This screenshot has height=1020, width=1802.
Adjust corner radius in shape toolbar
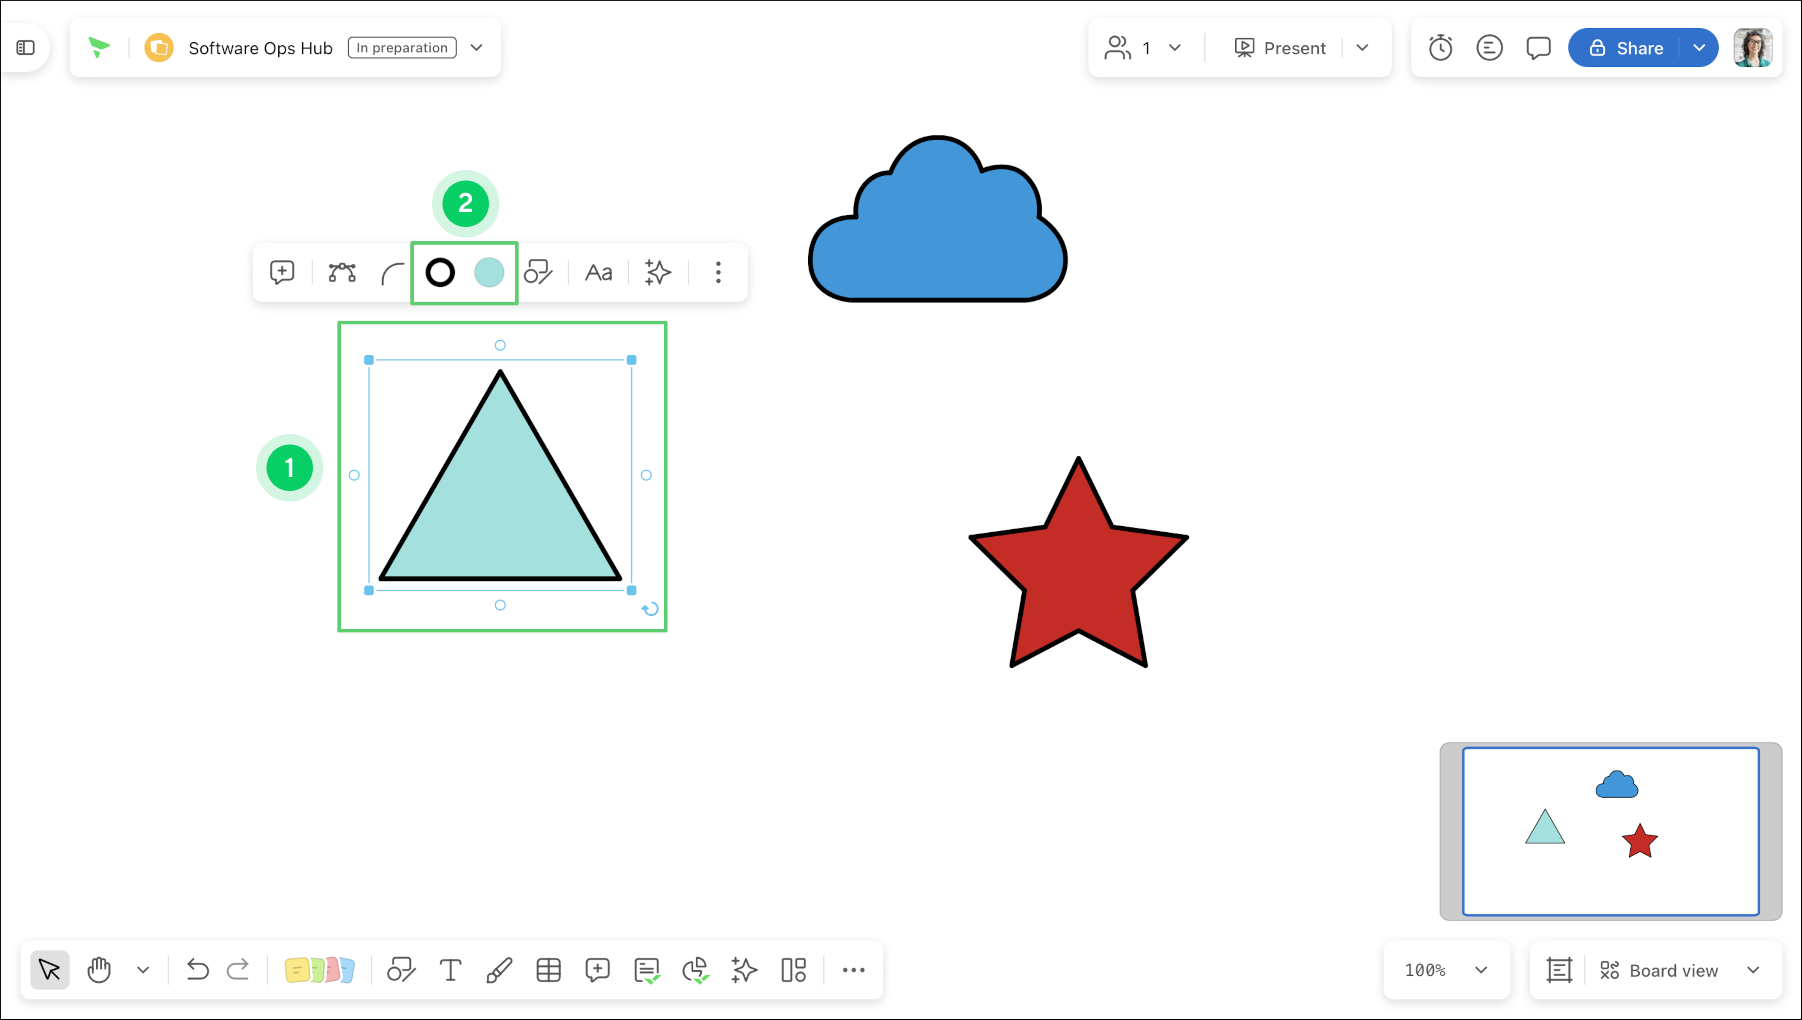pos(393,273)
